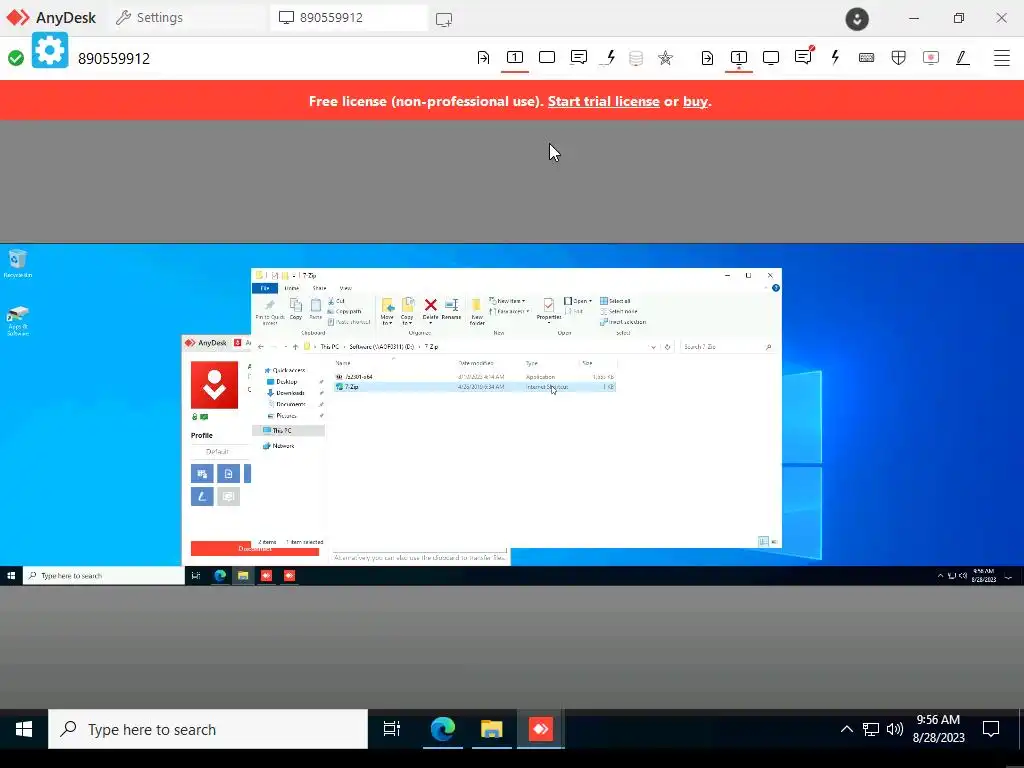
Task: Open Recycle Bin on the remote desktop
Action: coord(18,263)
